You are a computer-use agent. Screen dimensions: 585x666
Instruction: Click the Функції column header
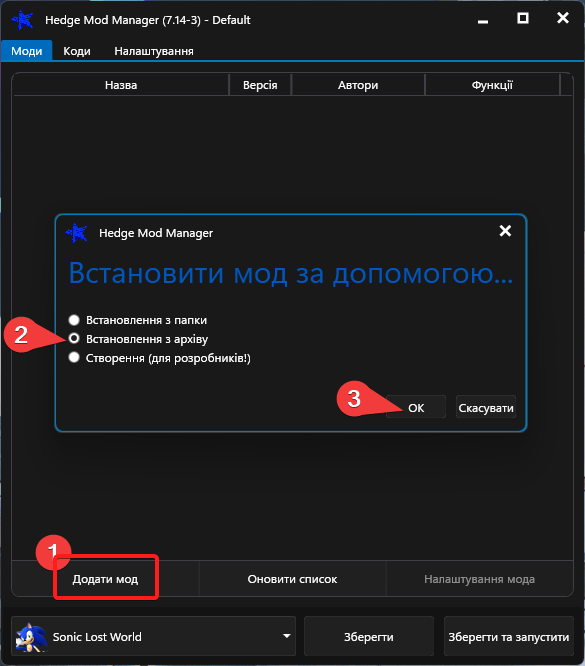point(492,85)
